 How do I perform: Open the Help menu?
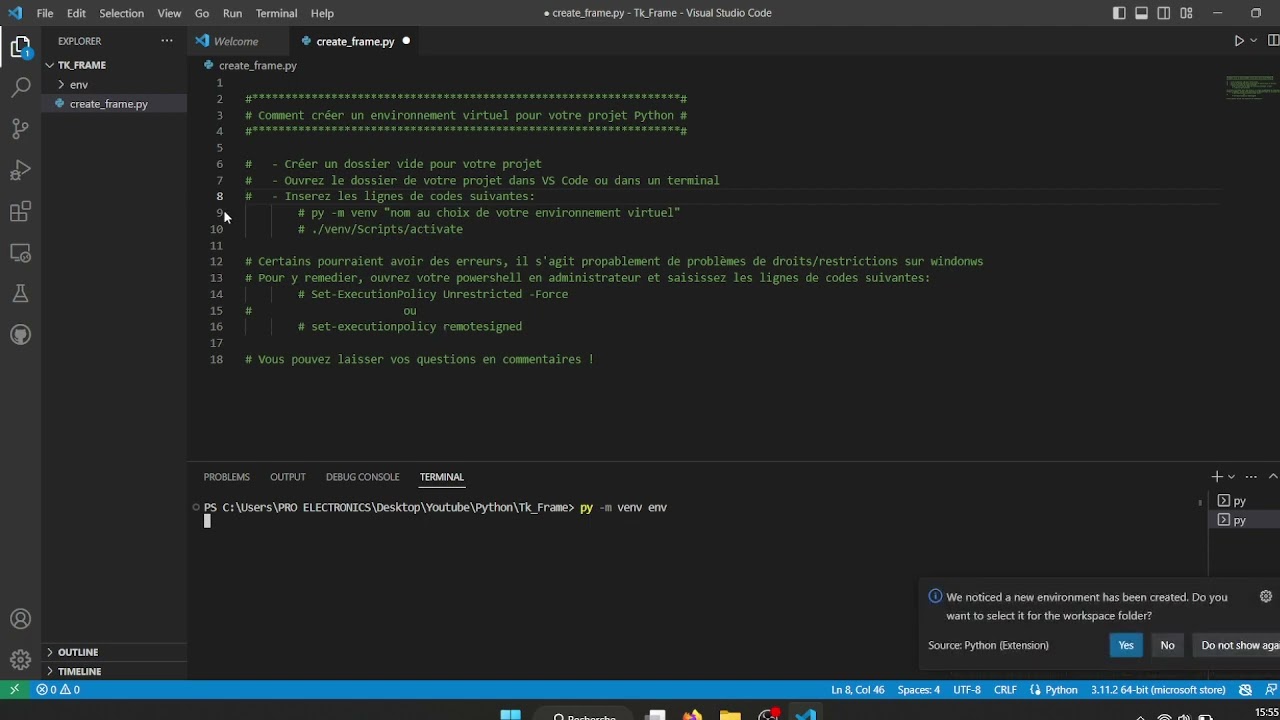[x=322, y=13]
